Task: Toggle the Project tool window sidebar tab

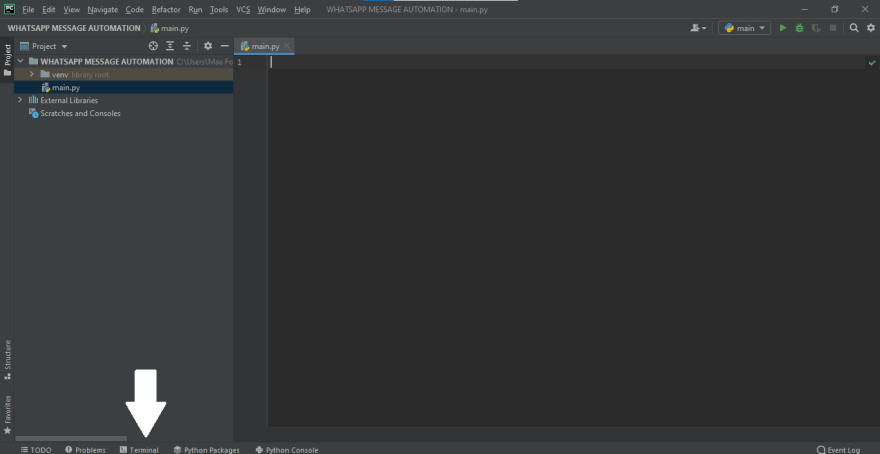Action: [7, 61]
